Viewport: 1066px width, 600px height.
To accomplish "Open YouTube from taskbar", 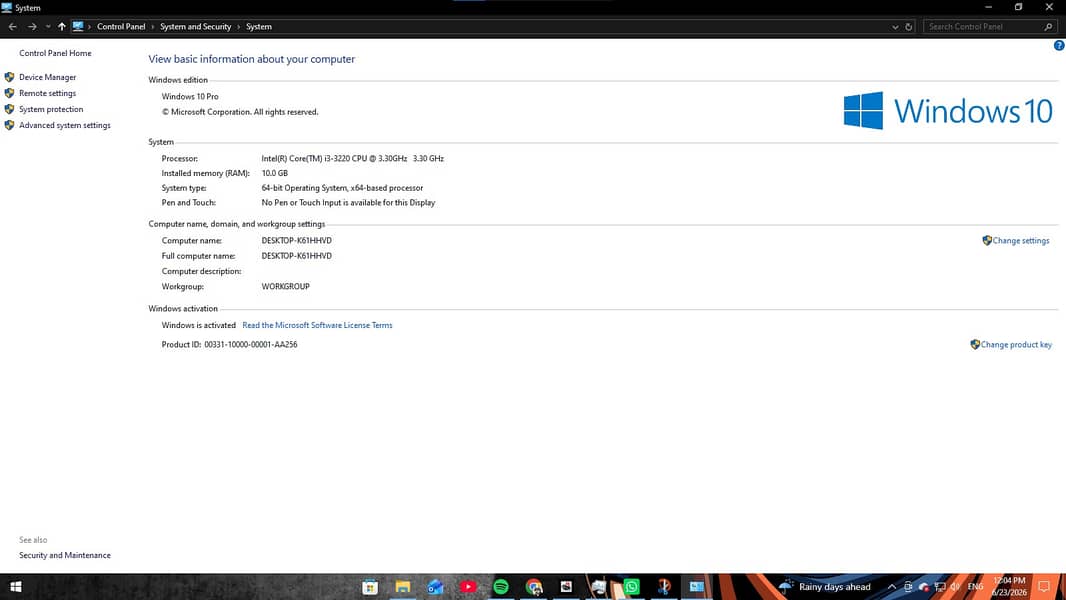I will pyautogui.click(x=468, y=586).
